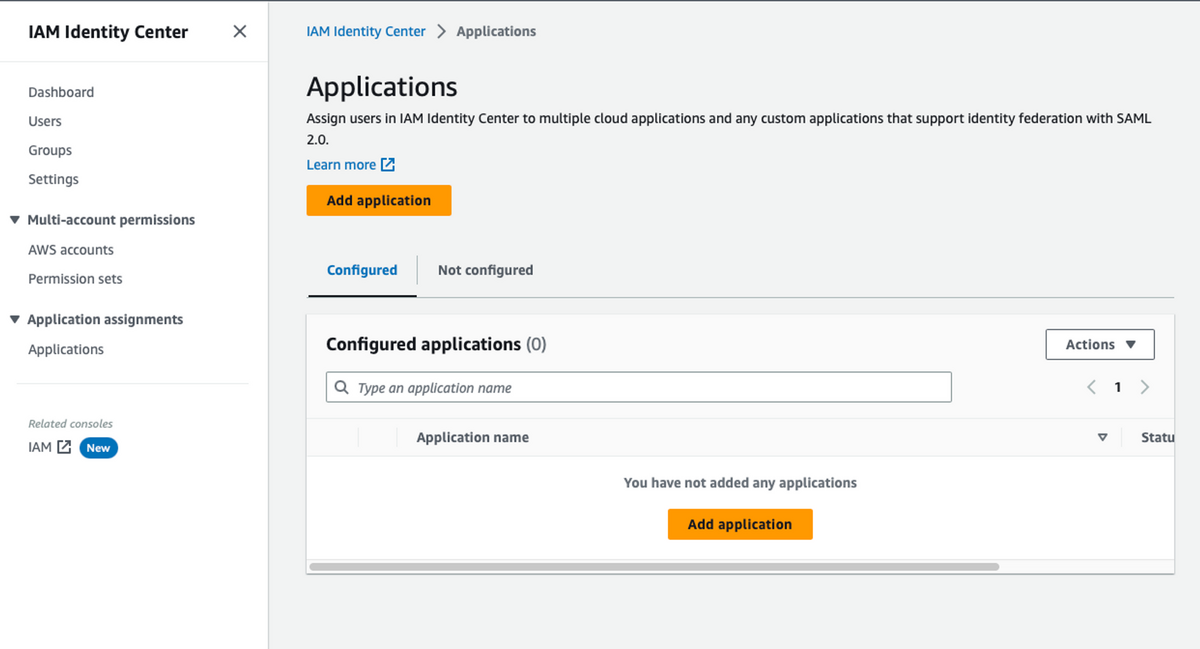Go to previous page of applications
The width and height of the screenshot is (1200, 649).
[x=1091, y=387]
